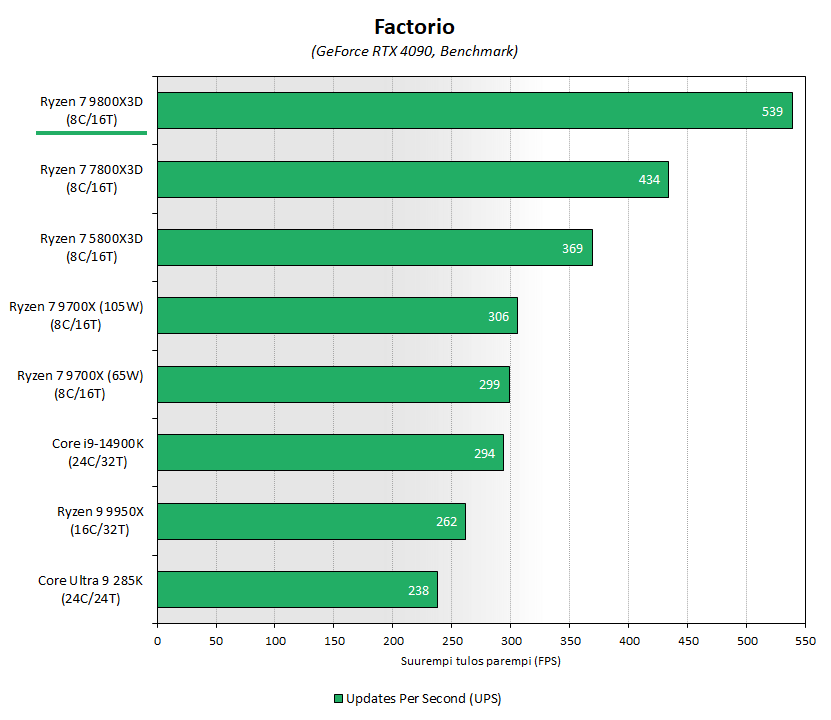The width and height of the screenshot is (831, 720).
Task: Select the "150" x-axis tick label
Action: pyautogui.click(x=334, y=641)
